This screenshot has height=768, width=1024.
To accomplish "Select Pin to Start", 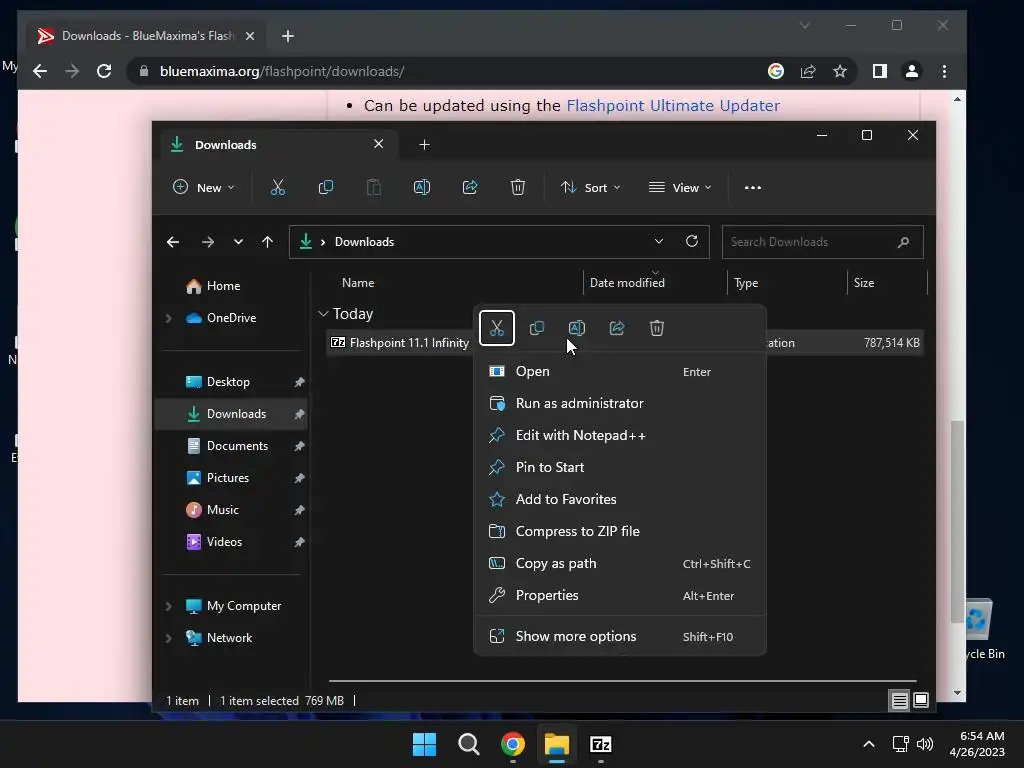I will [x=620, y=468].
